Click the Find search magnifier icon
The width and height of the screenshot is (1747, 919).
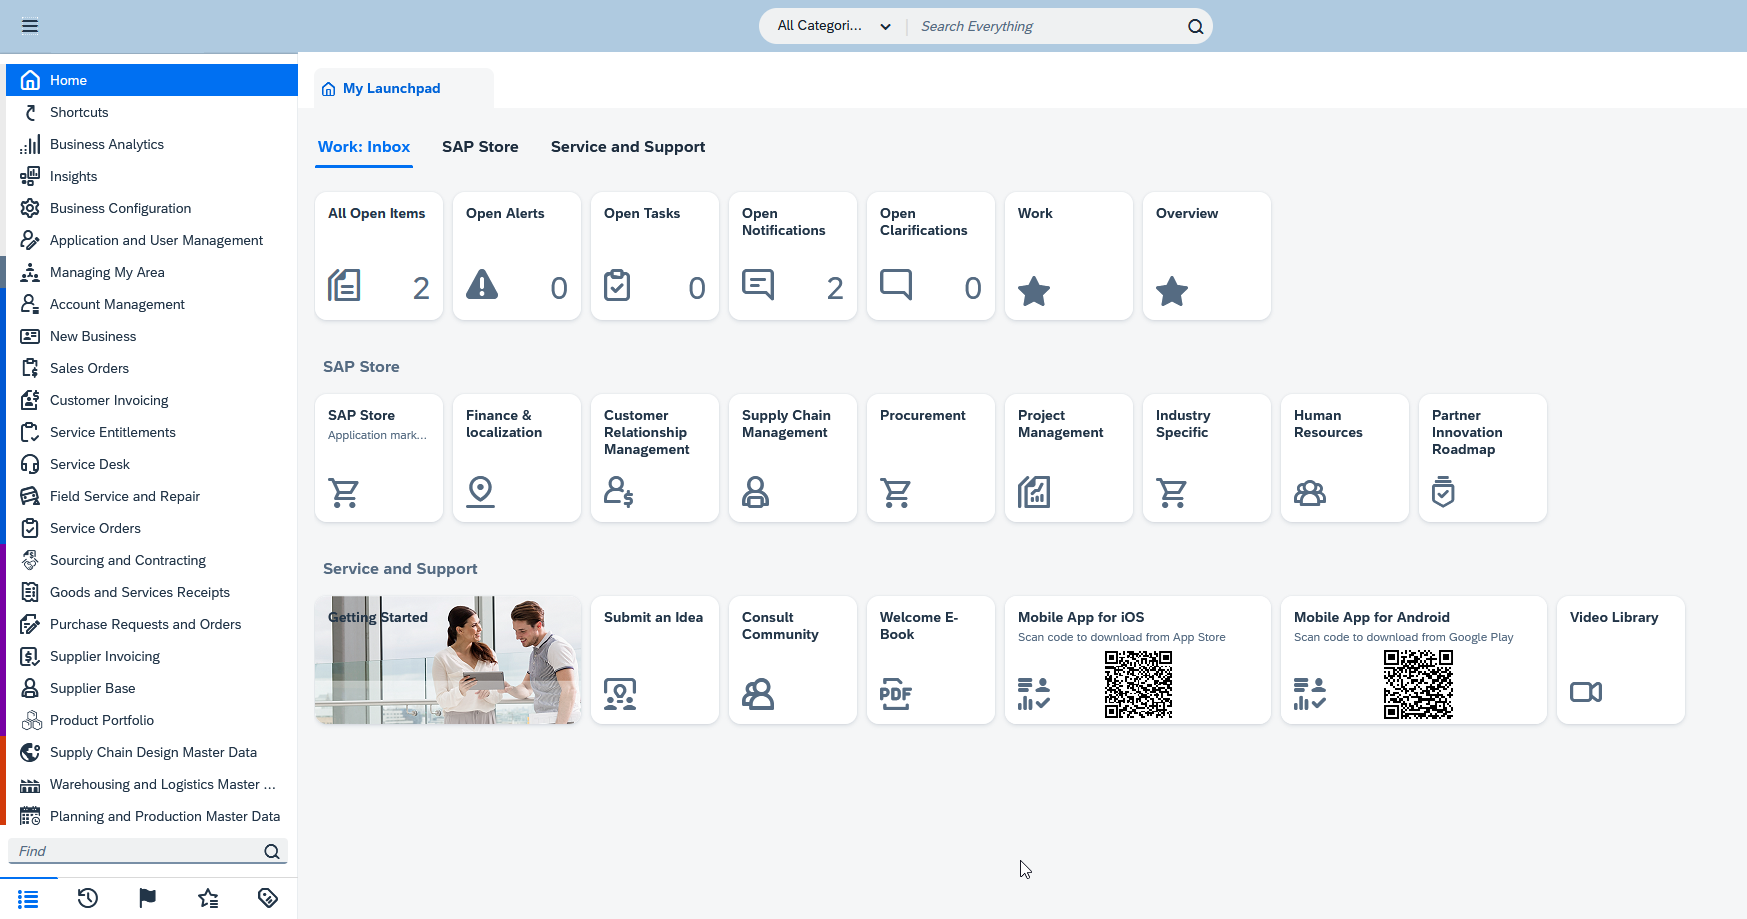[x=272, y=851]
